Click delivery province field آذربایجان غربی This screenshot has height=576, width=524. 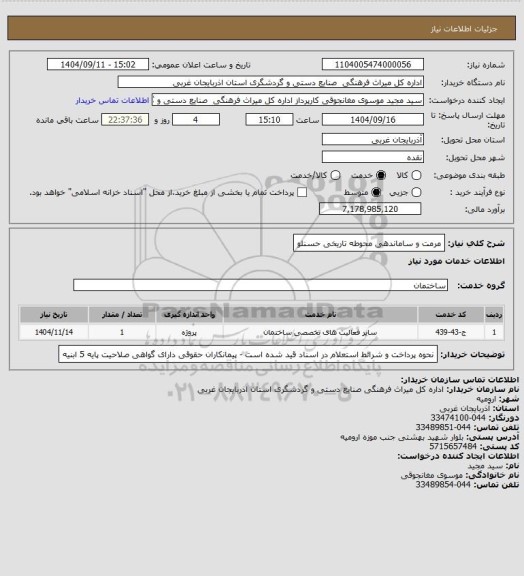point(373,140)
